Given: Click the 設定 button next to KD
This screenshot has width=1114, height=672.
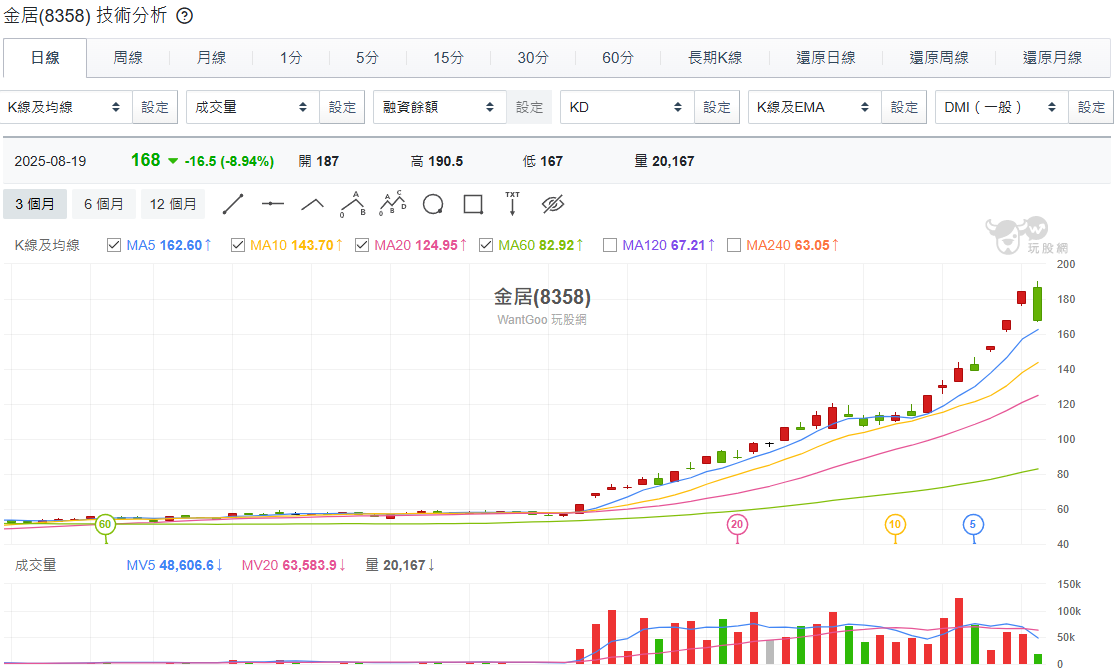Looking at the screenshot, I should click(x=717, y=106).
